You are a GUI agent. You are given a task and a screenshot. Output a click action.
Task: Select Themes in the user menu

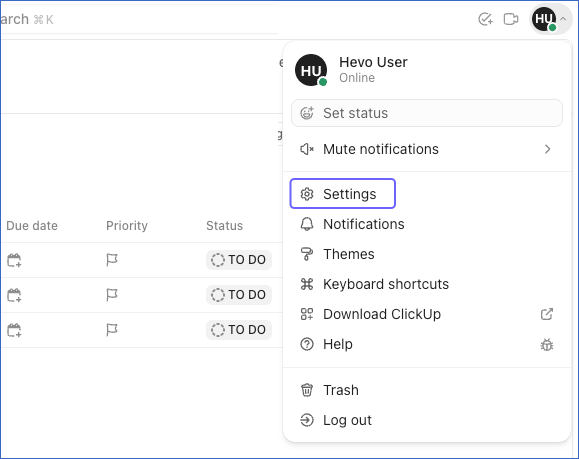(x=427, y=254)
